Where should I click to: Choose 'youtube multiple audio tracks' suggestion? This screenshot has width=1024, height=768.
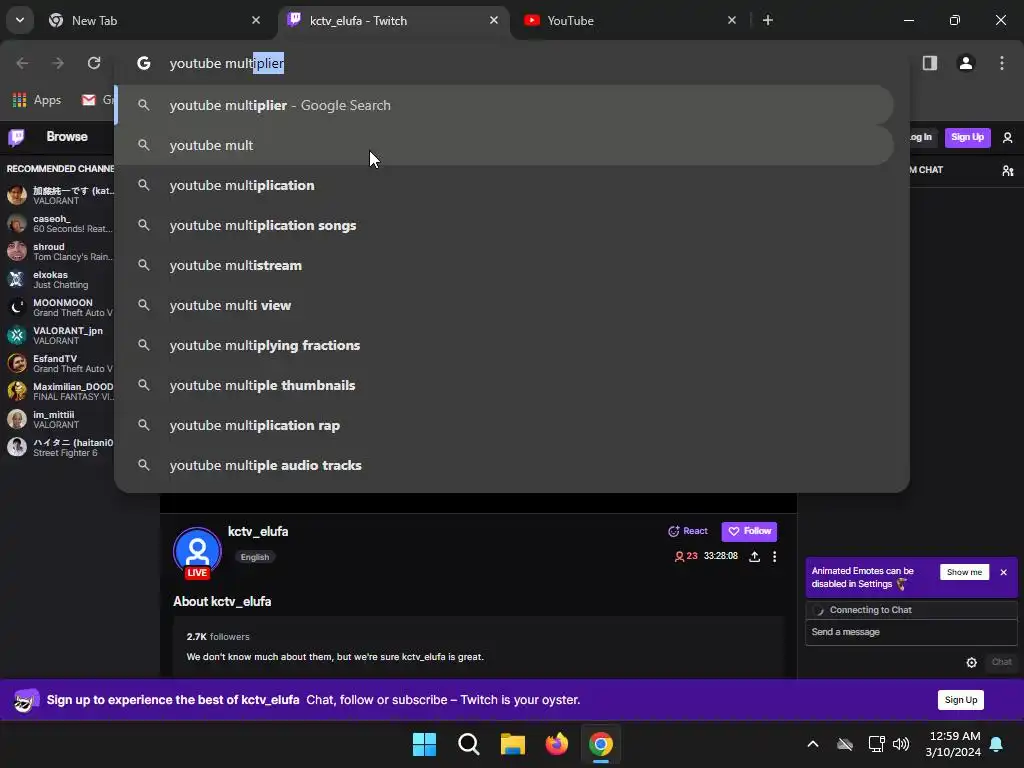pyautogui.click(x=504, y=465)
